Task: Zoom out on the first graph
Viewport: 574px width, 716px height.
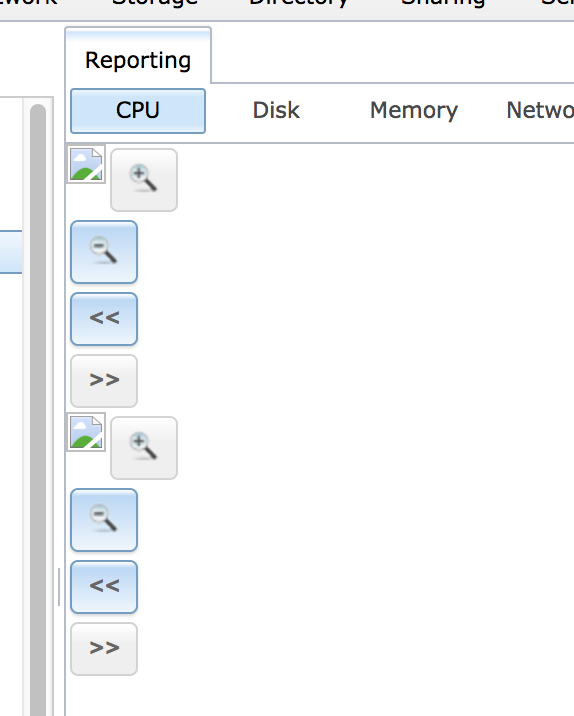Action: [x=104, y=252]
